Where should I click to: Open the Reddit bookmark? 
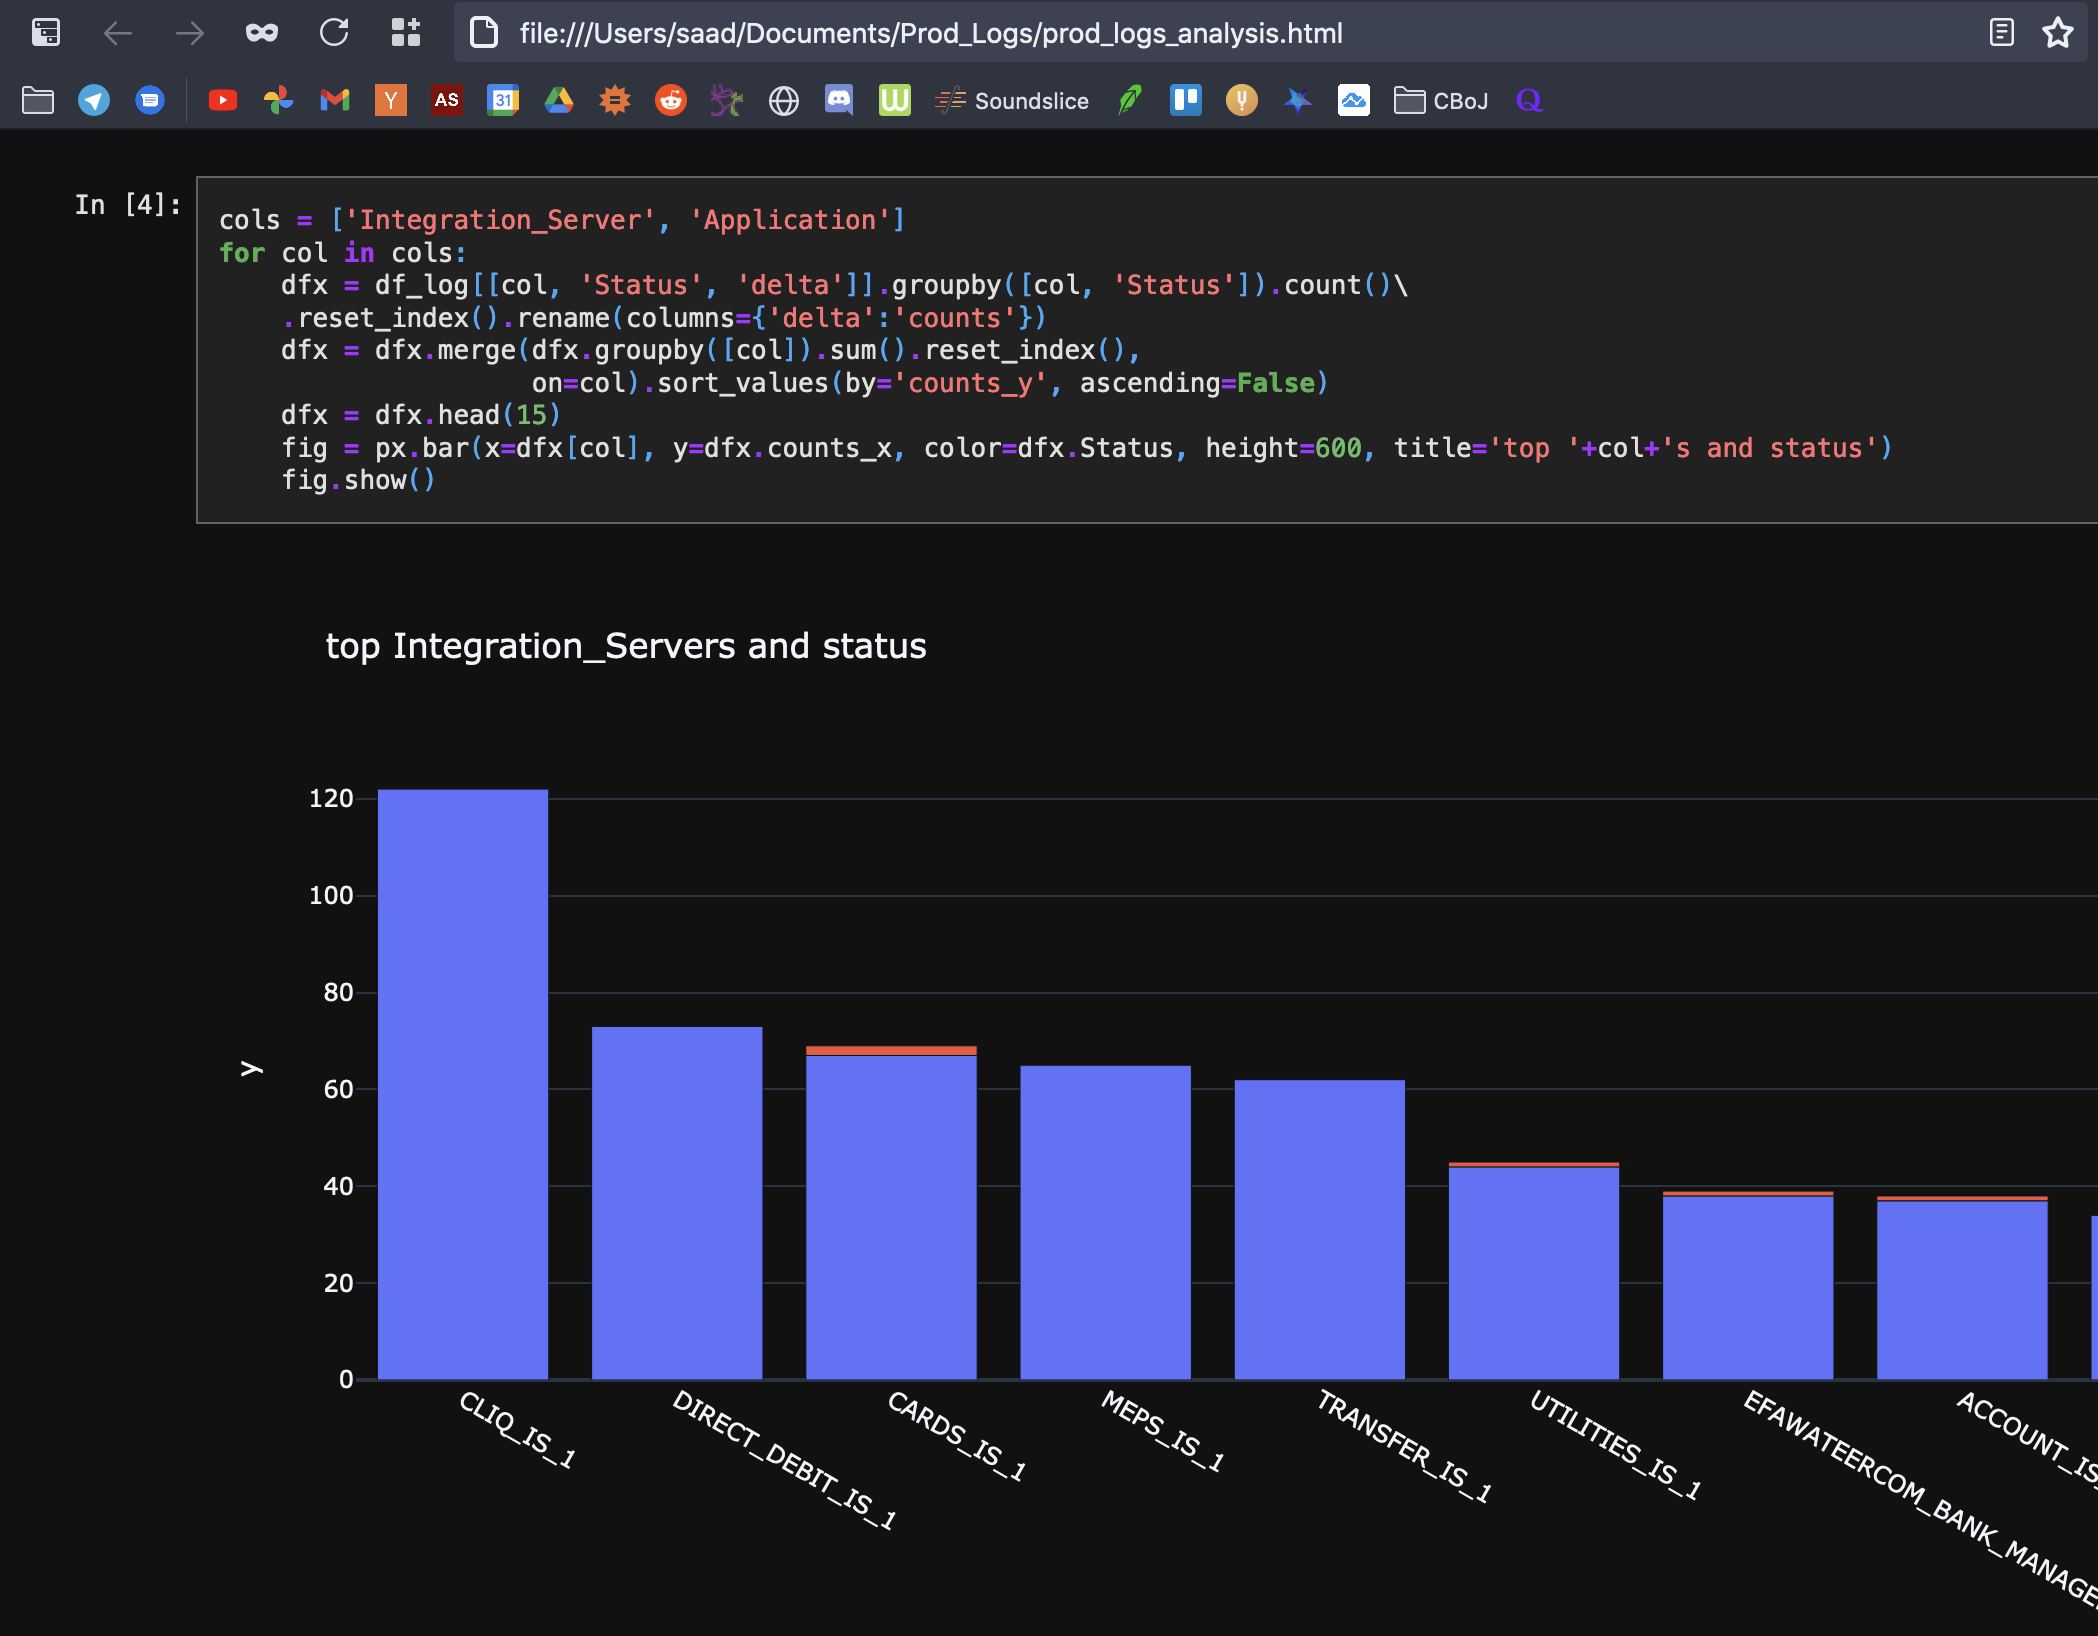pyautogui.click(x=670, y=100)
